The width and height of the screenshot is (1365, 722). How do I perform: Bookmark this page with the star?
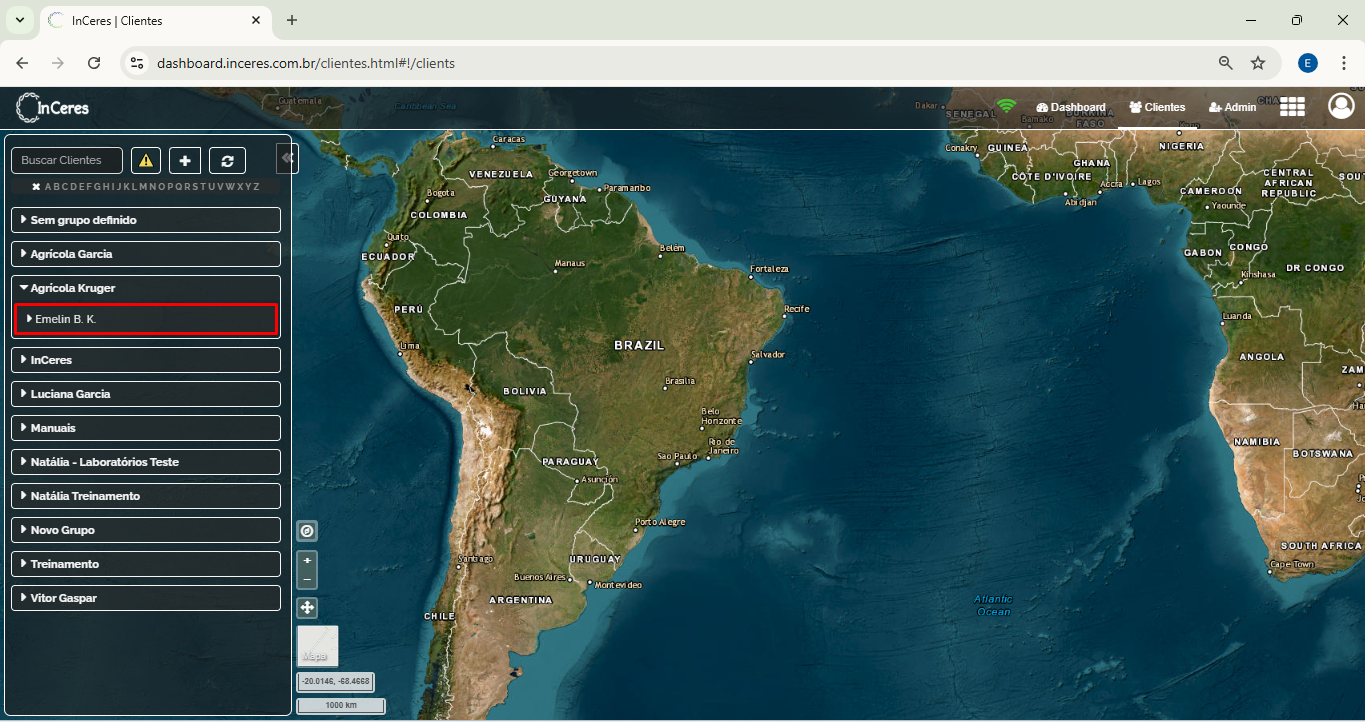[1258, 63]
